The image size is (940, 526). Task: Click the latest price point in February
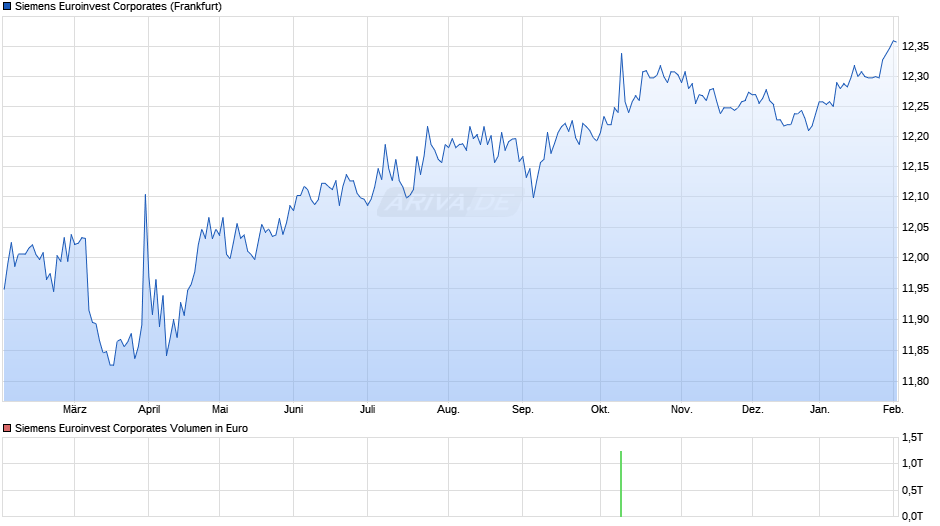tap(894, 41)
